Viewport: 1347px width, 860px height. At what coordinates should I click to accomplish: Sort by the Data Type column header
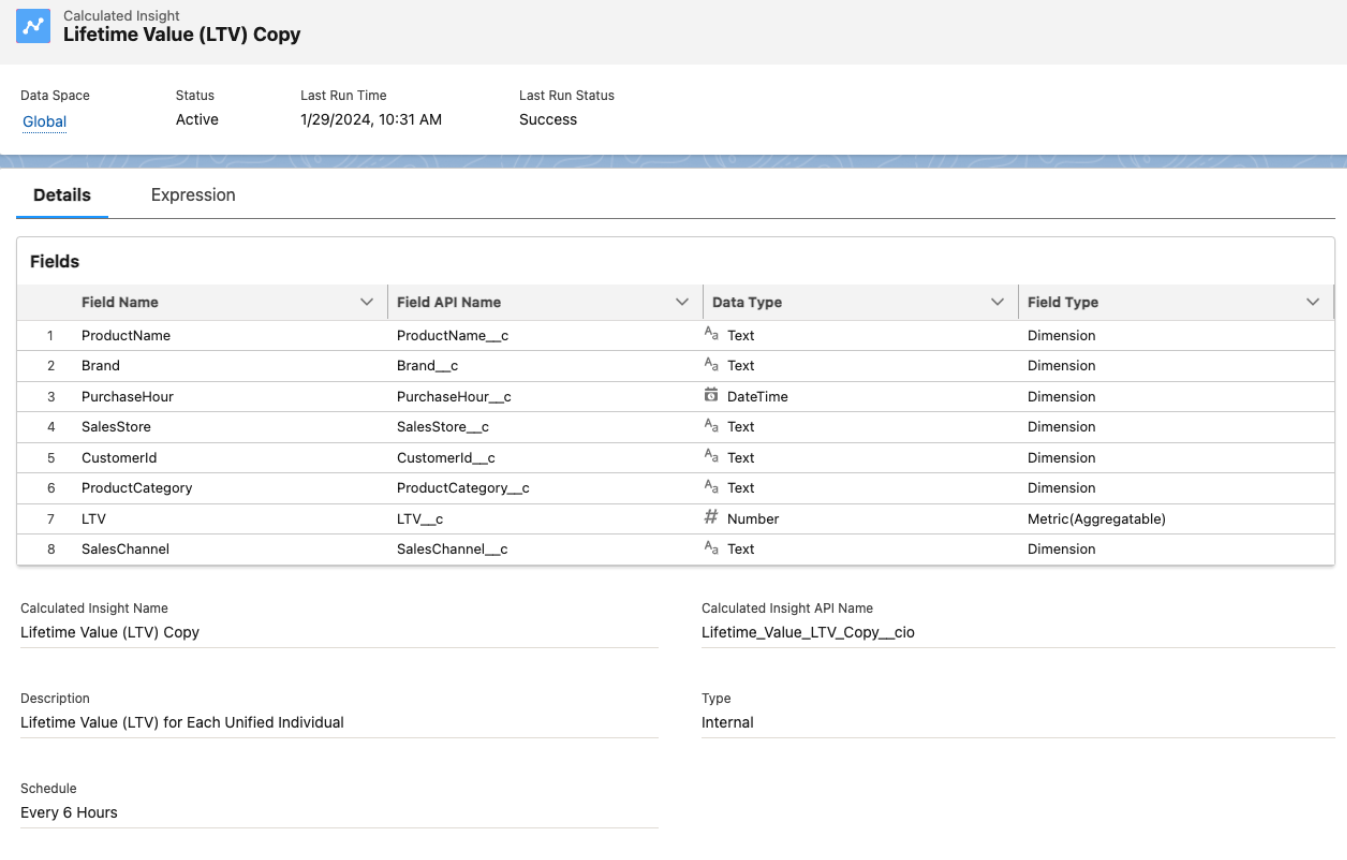(747, 302)
